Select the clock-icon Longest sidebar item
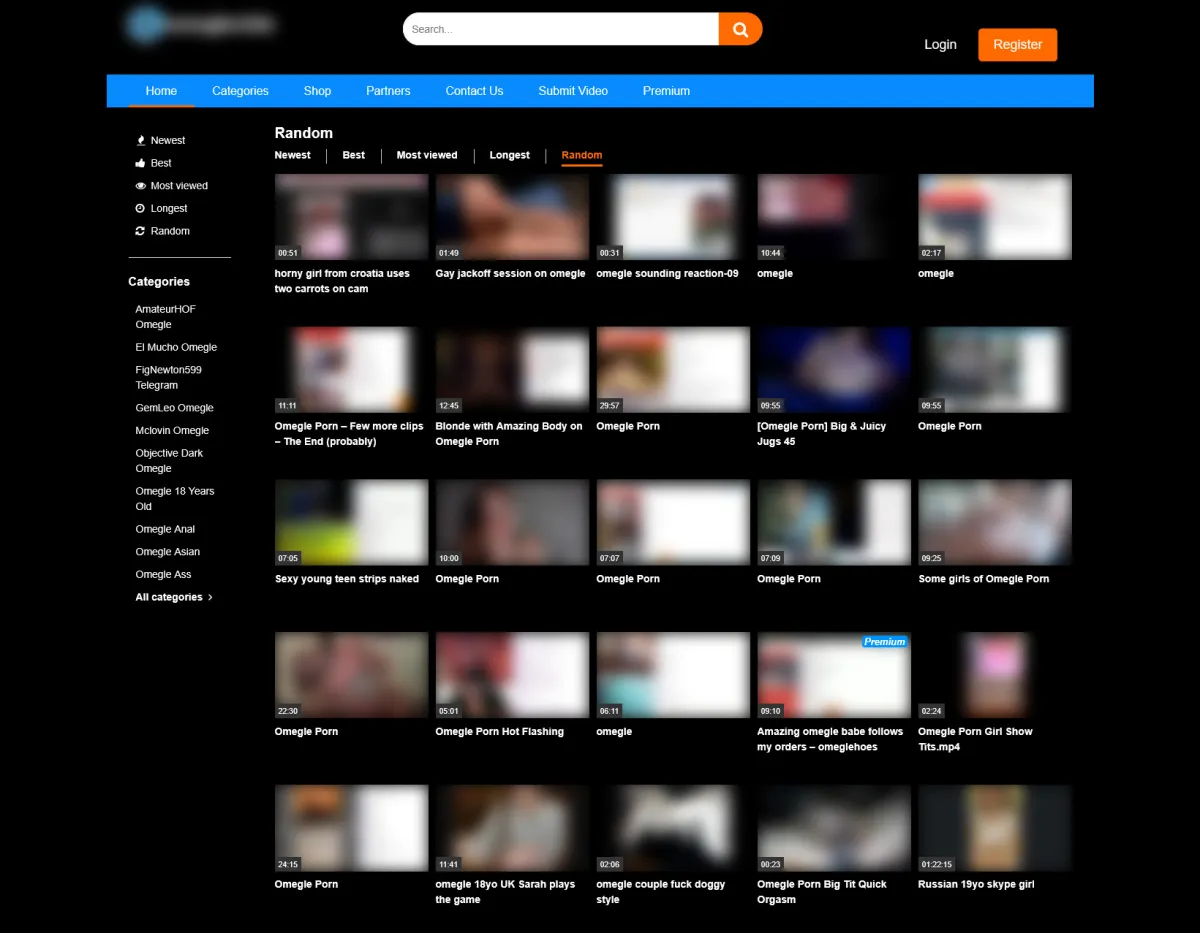This screenshot has width=1200, height=933. coord(168,209)
